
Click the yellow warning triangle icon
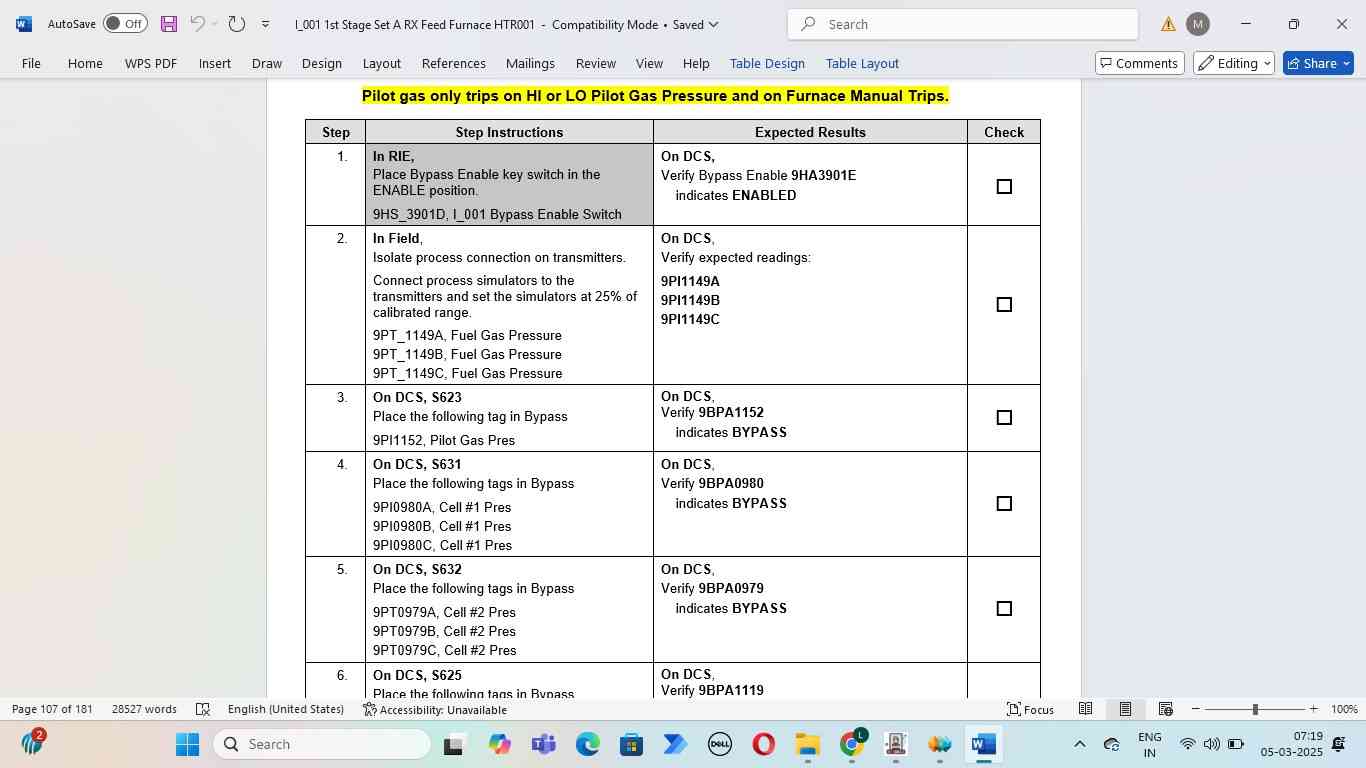pyautogui.click(x=1168, y=24)
